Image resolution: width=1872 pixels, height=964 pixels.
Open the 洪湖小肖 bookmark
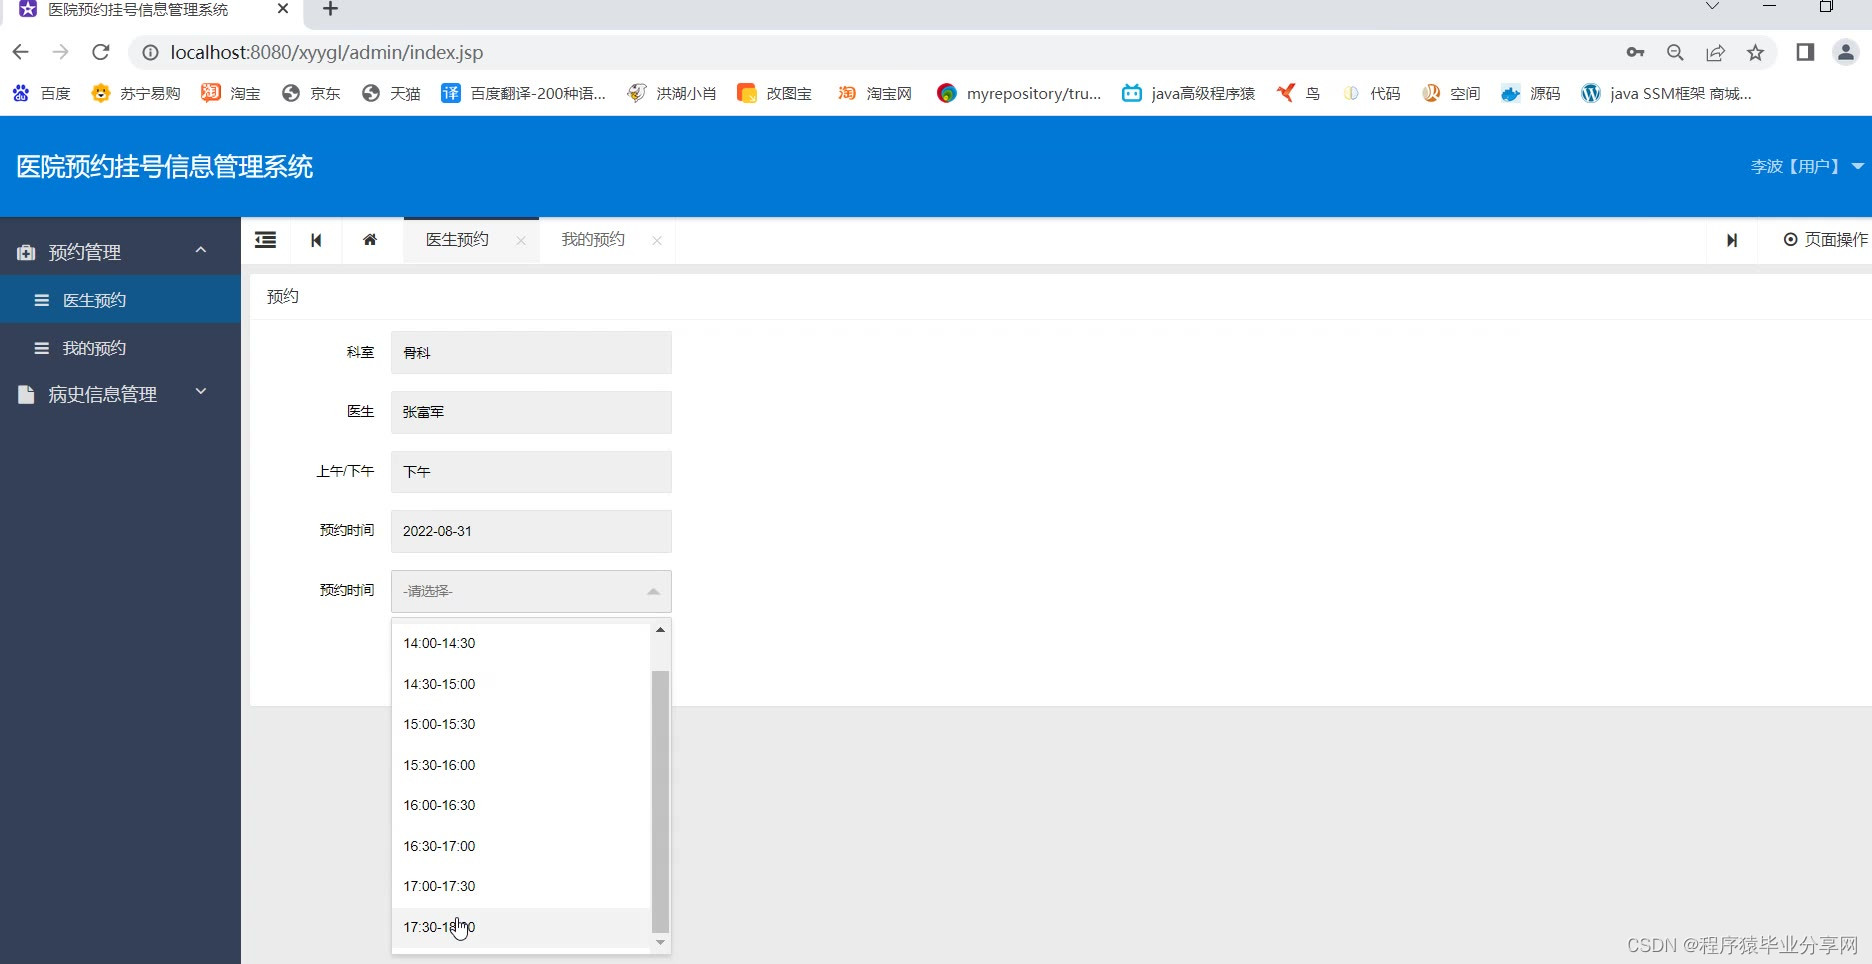(x=672, y=93)
